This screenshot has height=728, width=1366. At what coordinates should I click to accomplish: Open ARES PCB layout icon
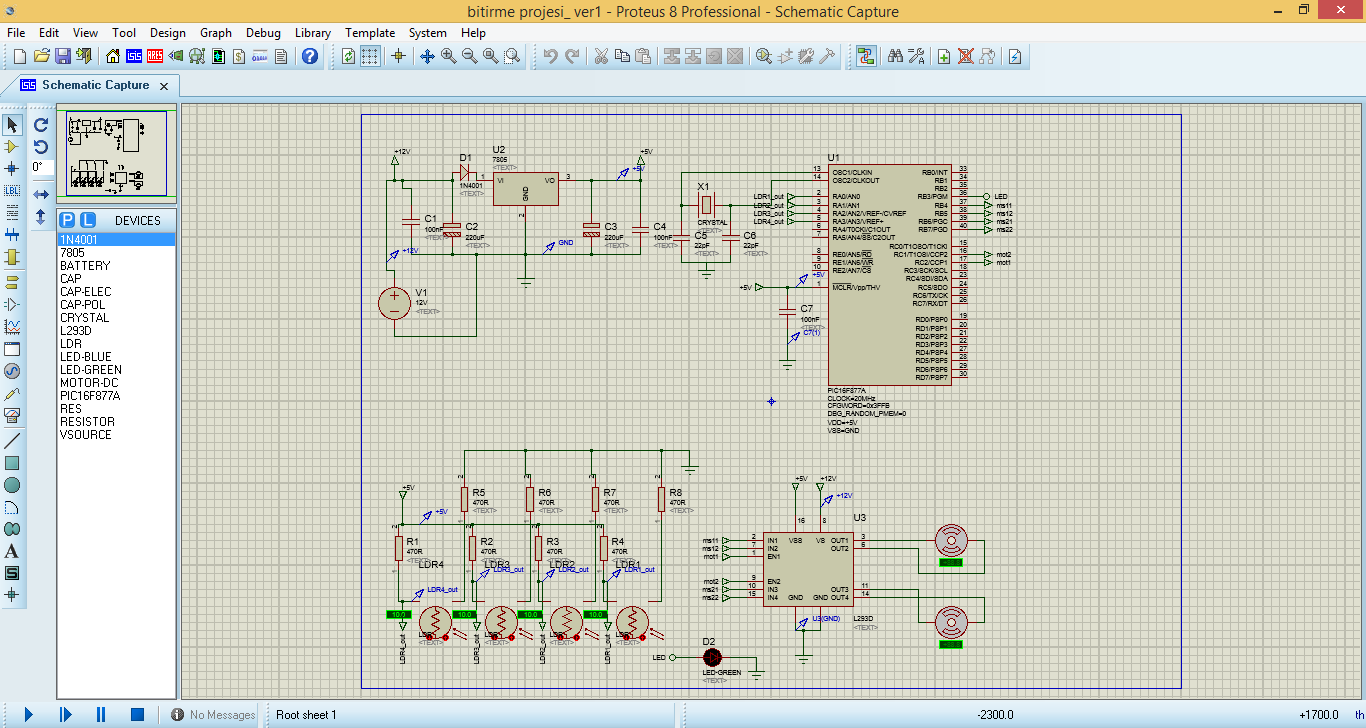[x=155, y=56]
